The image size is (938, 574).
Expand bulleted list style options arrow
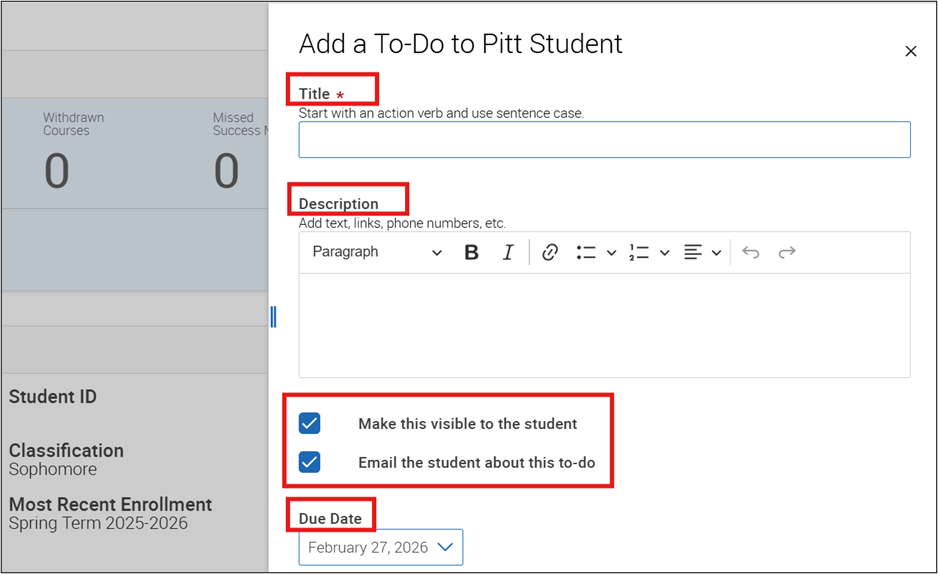[611, 253]
